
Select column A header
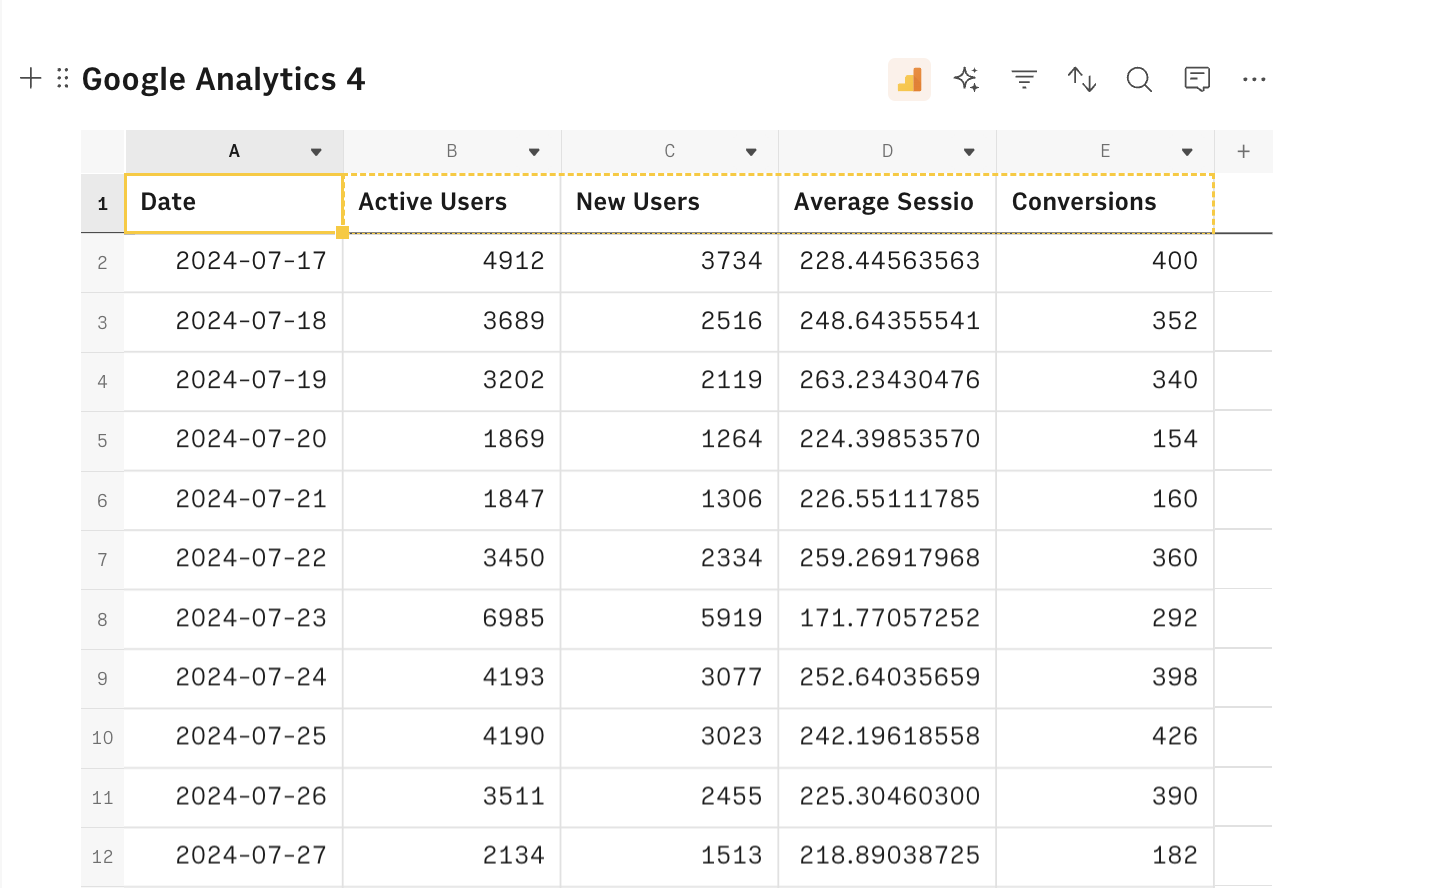click(234, 151)
